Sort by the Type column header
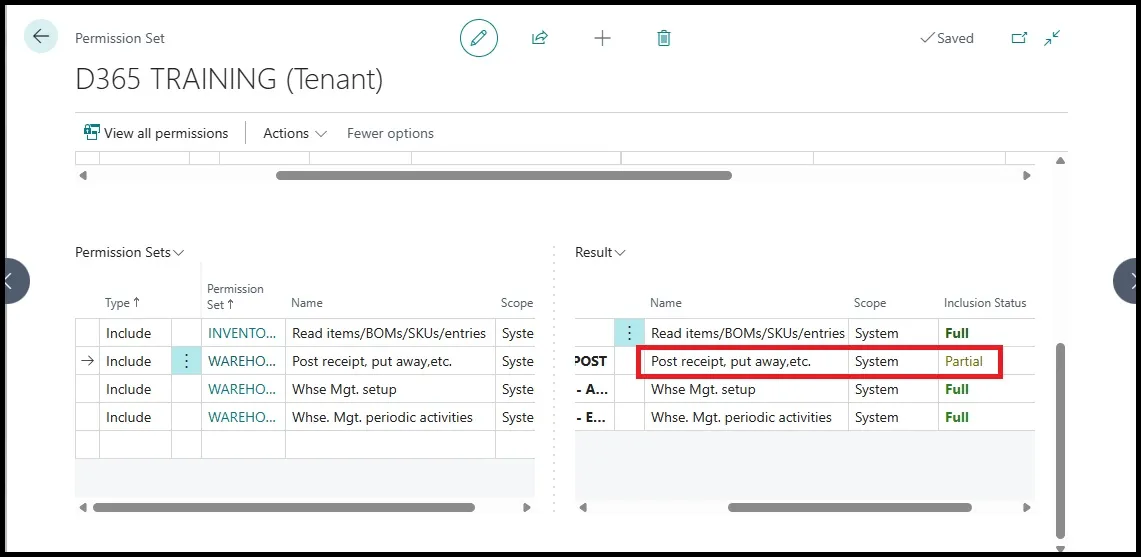This screenshot has width=1141, height=557. pyautogui.click(x=123, y=303)
